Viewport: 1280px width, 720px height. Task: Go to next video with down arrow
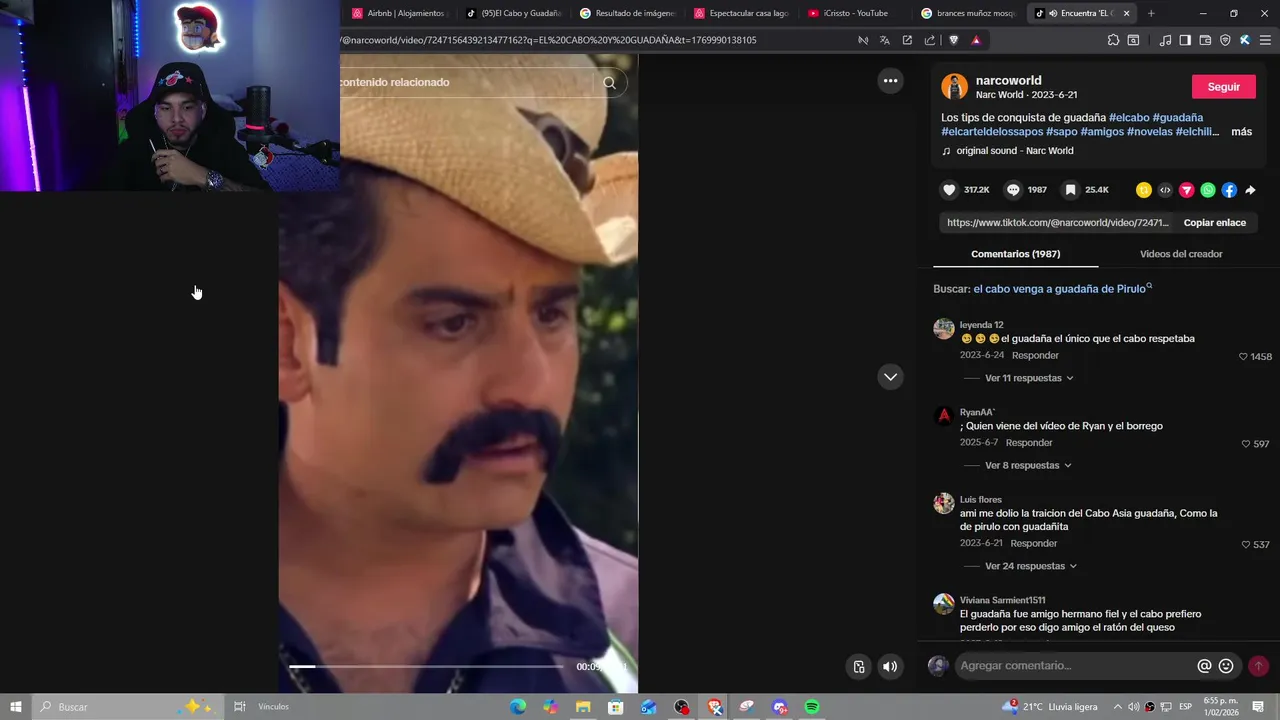(890, 377)
